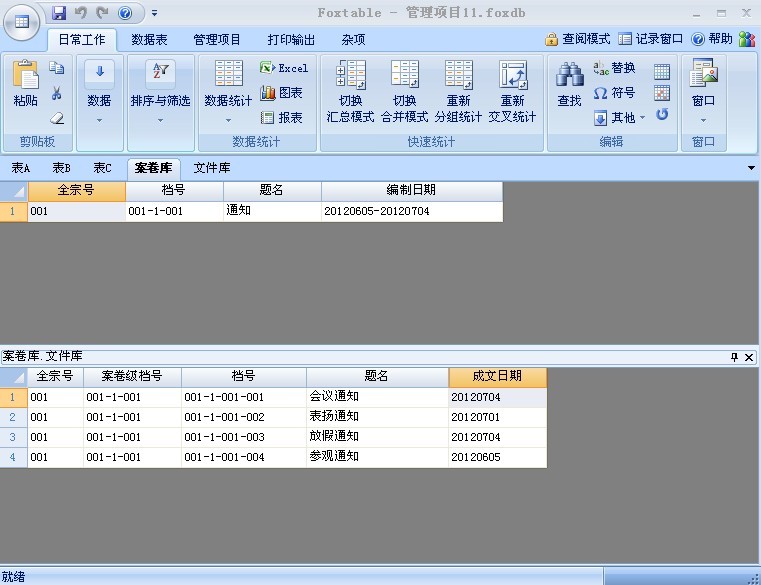
Task: Expand the table tab list dropdown arrow
Action: [x=751, y=168]
